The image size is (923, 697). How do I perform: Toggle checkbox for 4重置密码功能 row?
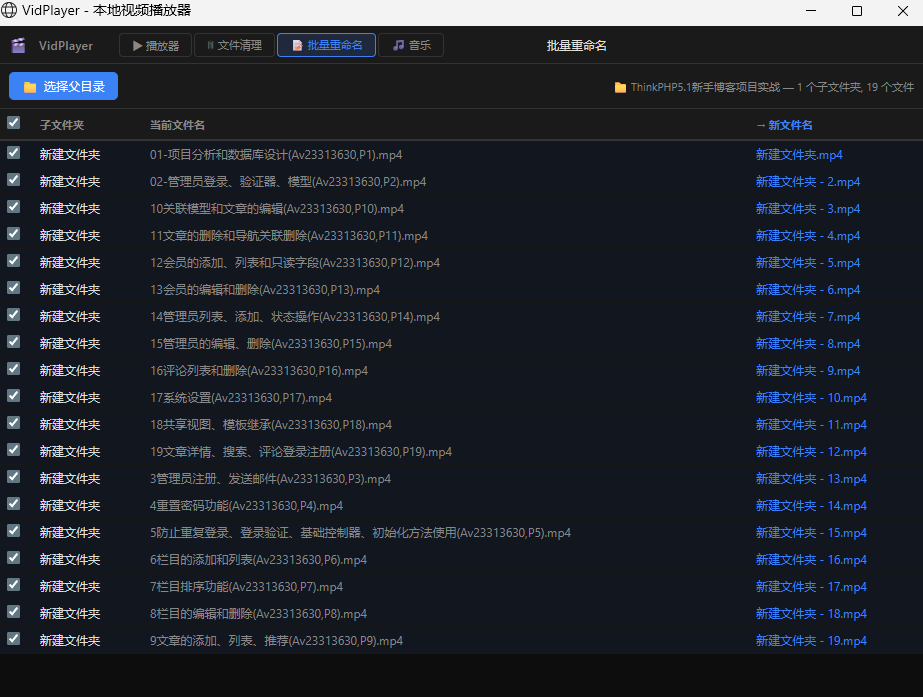(x=14, y=504)
